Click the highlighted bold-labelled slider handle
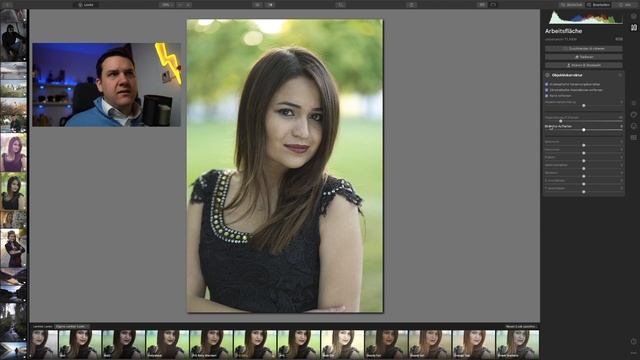 click(584, 130)
